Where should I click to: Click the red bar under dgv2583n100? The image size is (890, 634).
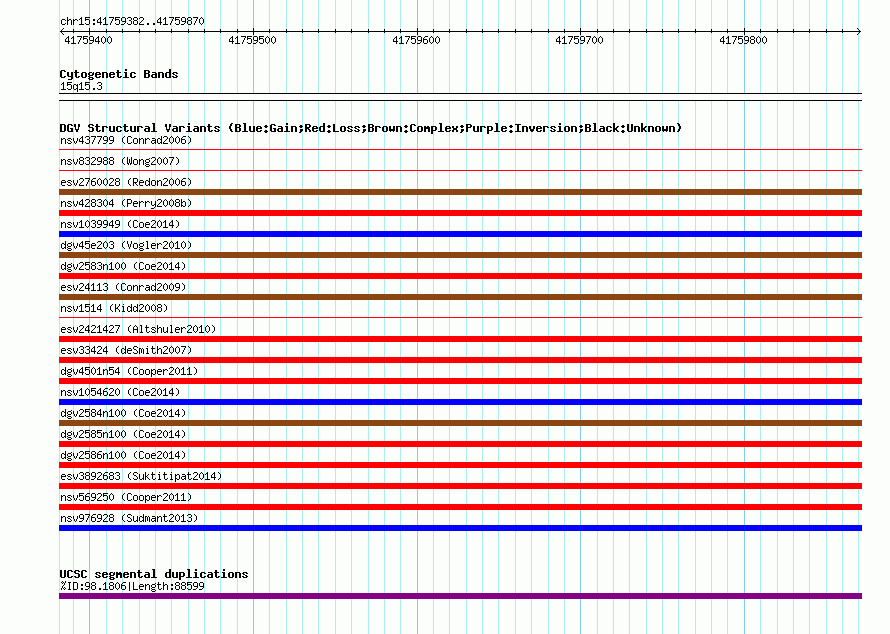pyautogui.click(x=460, y=276)
